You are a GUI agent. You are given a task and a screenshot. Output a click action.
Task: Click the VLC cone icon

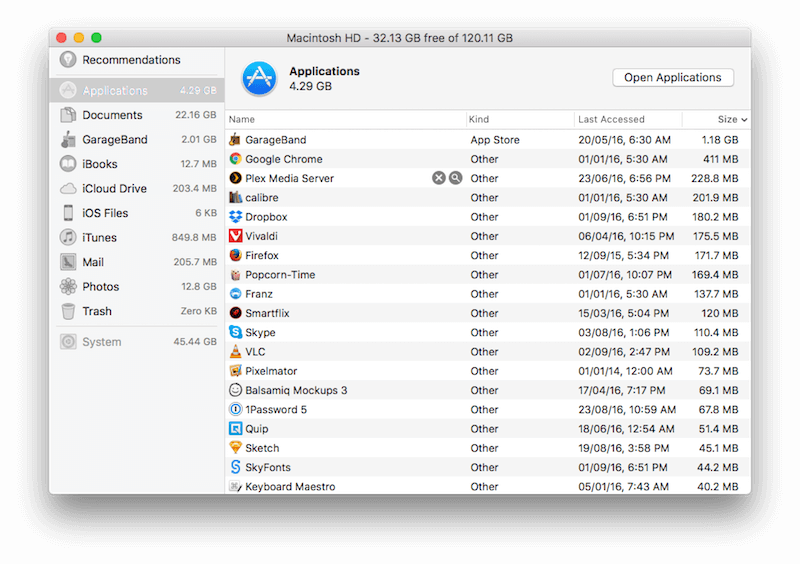coord(235,352)
